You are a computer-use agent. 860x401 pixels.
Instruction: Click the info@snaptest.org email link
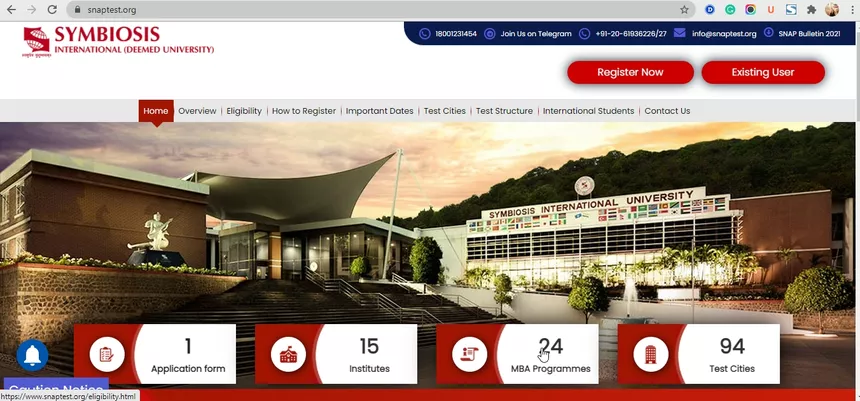click(724, 33)
